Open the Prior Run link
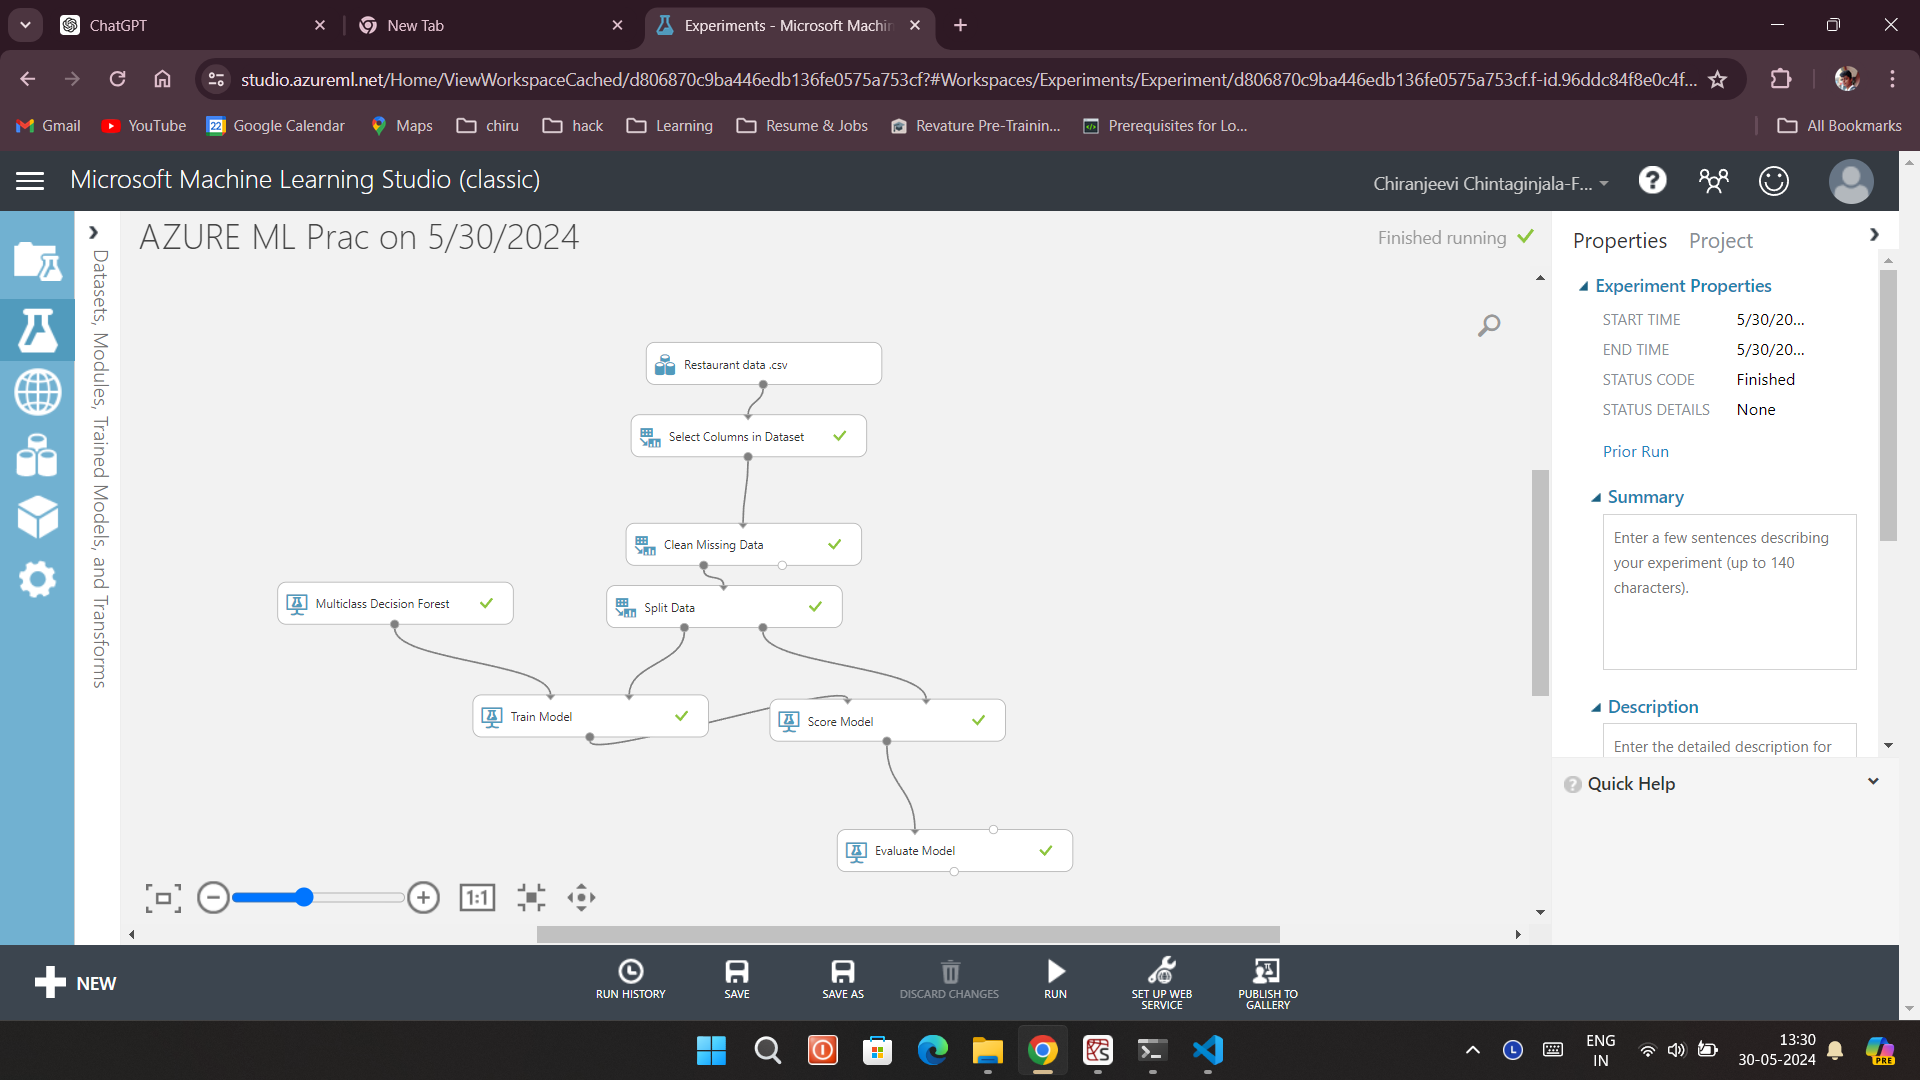Viewport: 1920px width, 1080px height. (x=1635, y=452)
